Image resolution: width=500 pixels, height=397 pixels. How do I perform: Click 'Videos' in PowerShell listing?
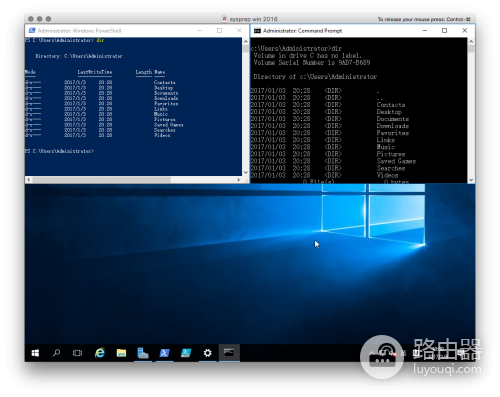pyautogui.click(x=162, y=135)
